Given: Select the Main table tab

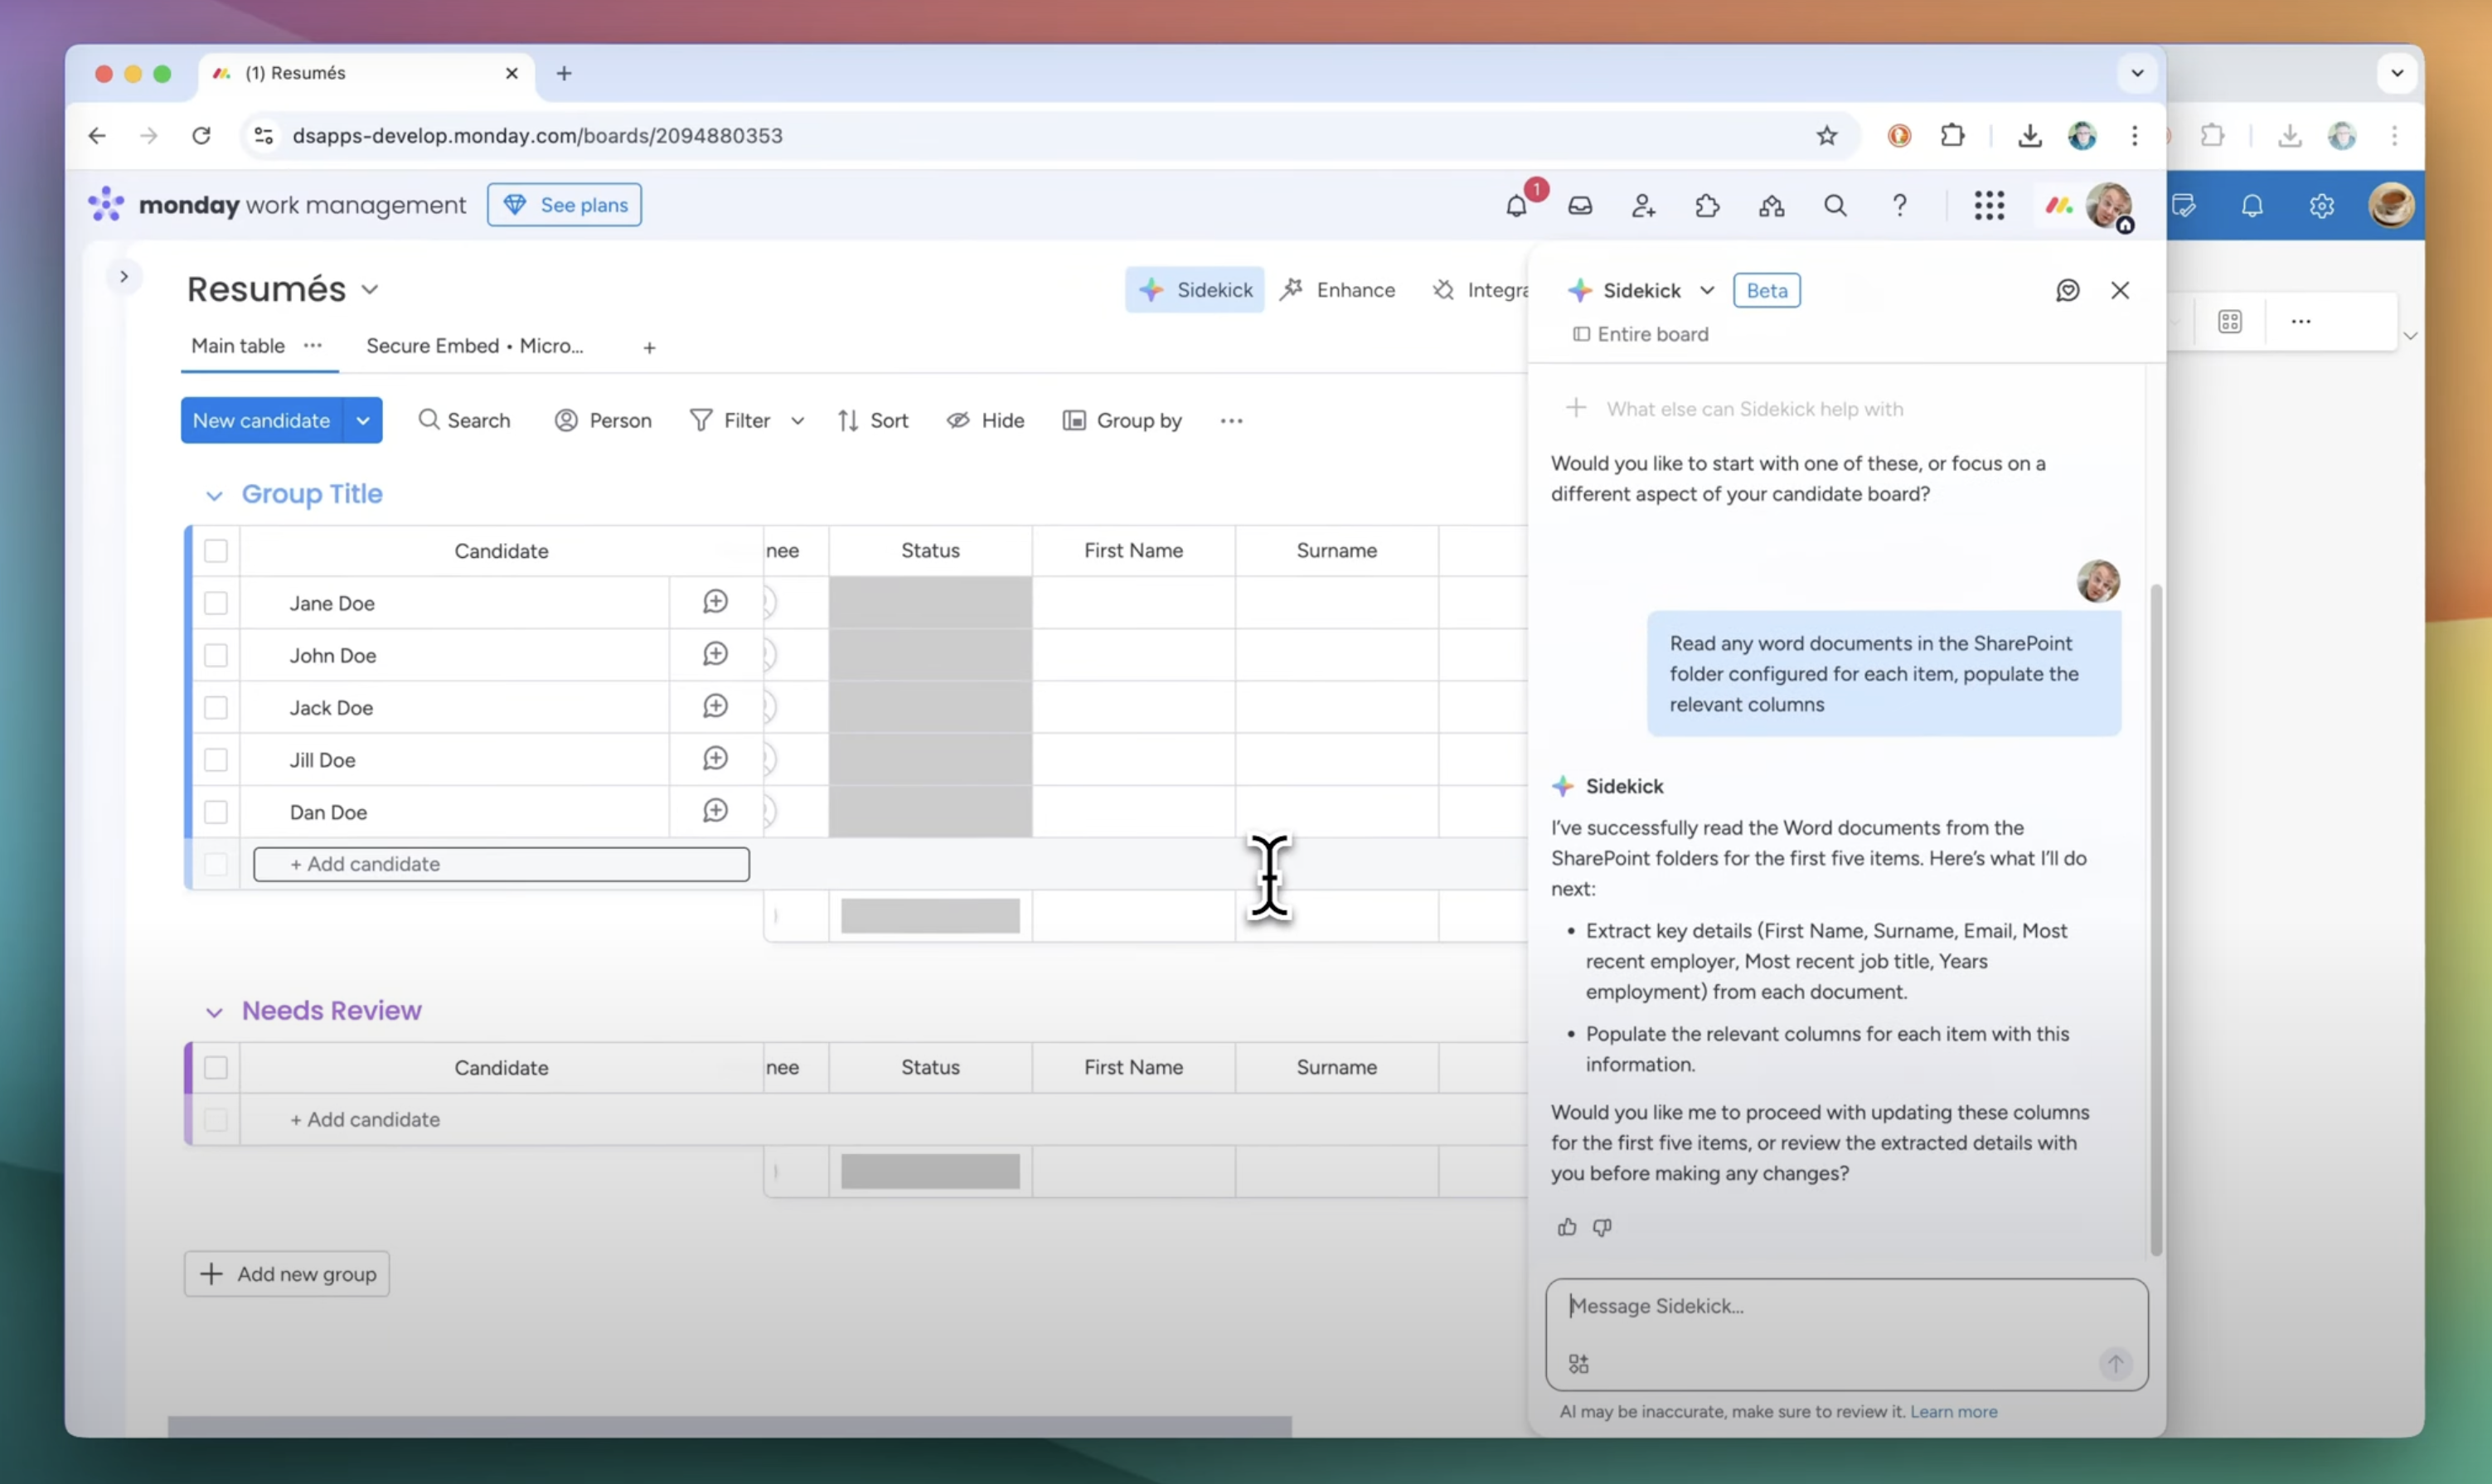Looking at the screenshot, I should click(x=238, y=346).
